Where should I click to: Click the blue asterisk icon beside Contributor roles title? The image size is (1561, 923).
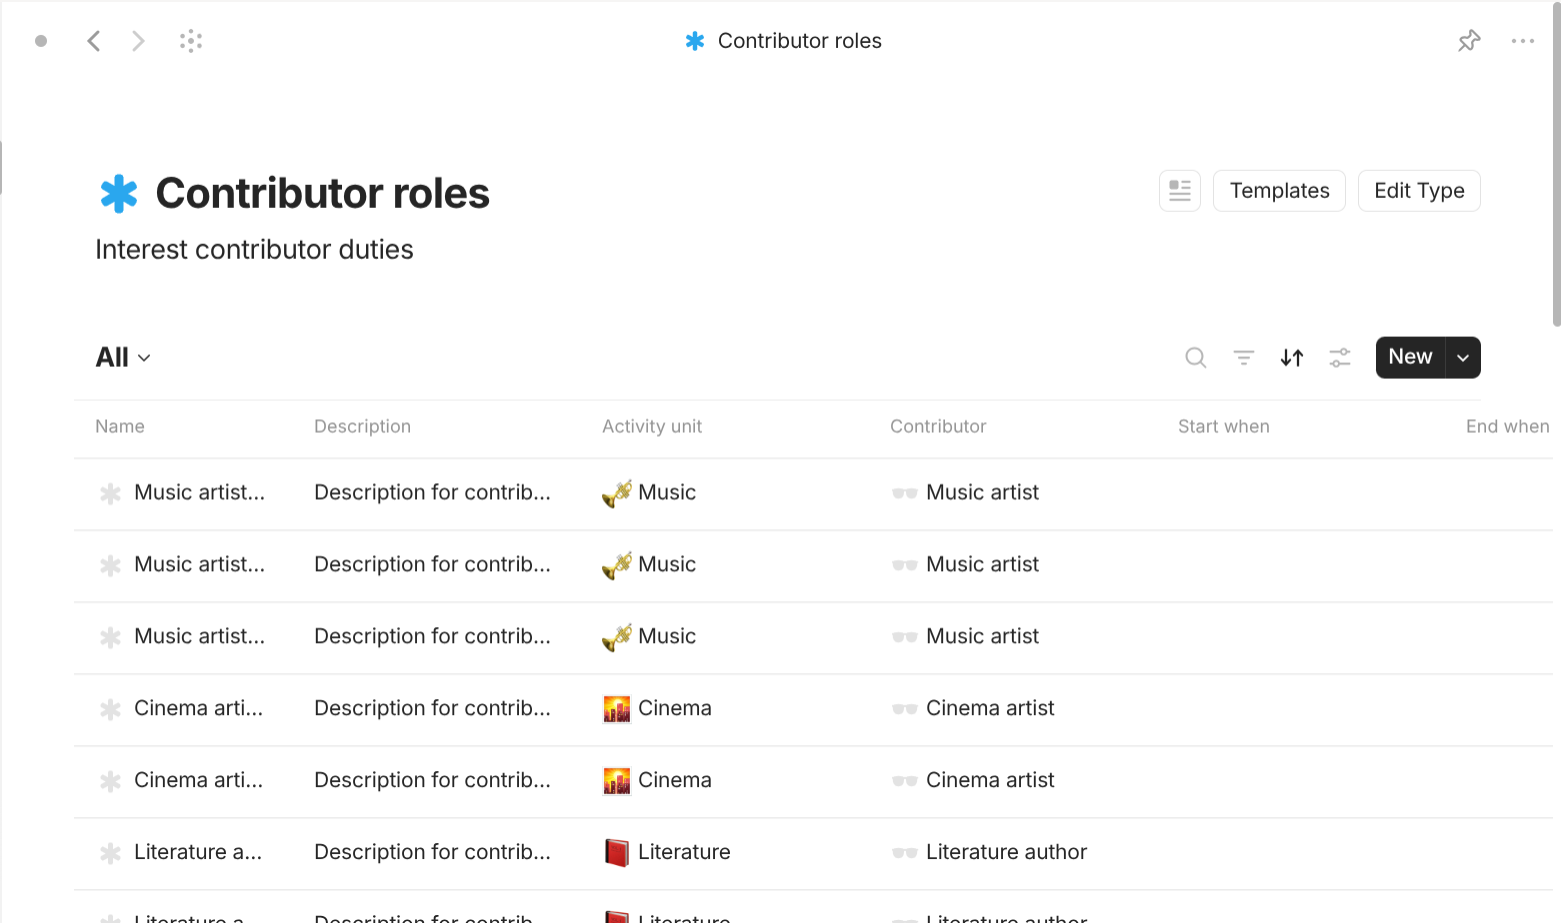tap(118, 192)
